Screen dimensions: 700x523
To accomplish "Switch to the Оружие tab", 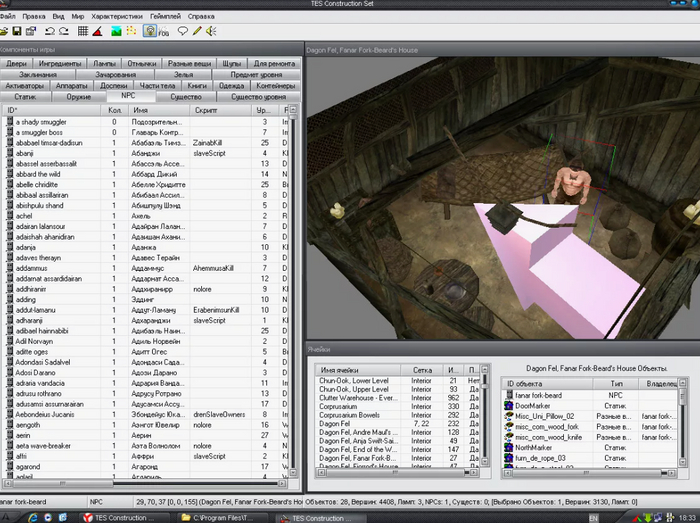I will point(77,97).
